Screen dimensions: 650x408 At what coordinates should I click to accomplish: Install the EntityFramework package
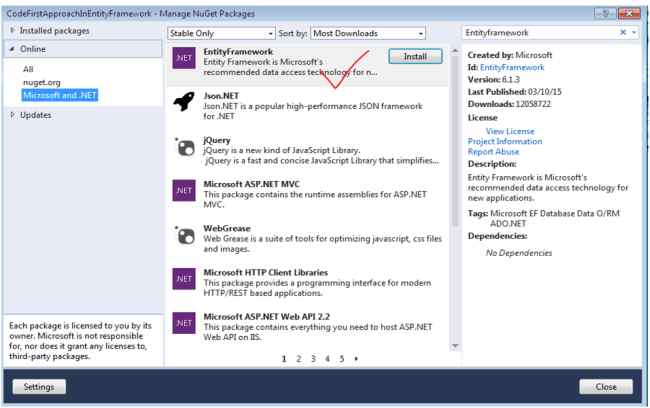point(415,56)
